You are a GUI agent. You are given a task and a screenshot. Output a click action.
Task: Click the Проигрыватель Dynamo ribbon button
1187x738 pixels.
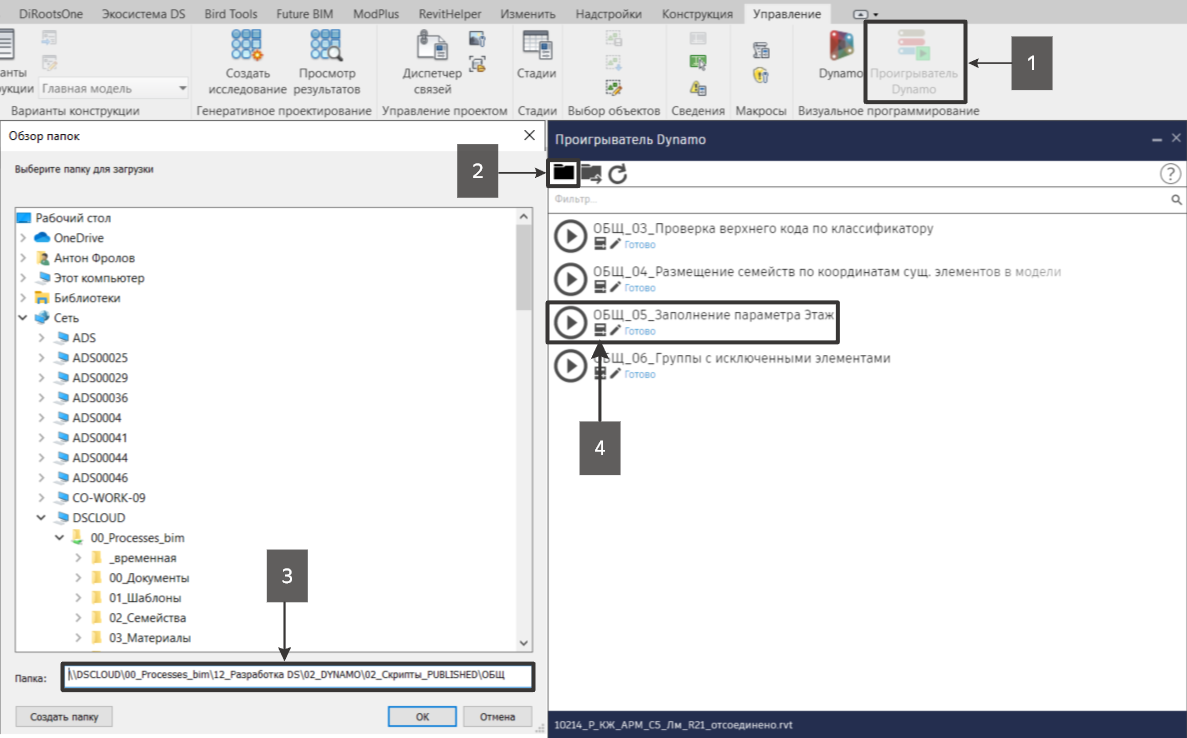(x=914, y=62)
